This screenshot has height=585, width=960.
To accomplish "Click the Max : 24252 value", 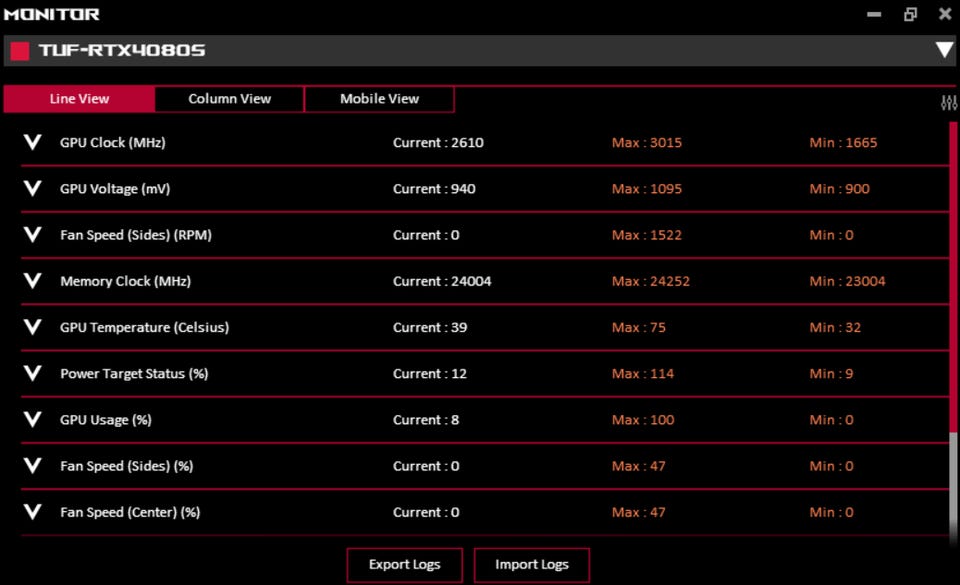I will pyautogui.click(x=651, y=281).
